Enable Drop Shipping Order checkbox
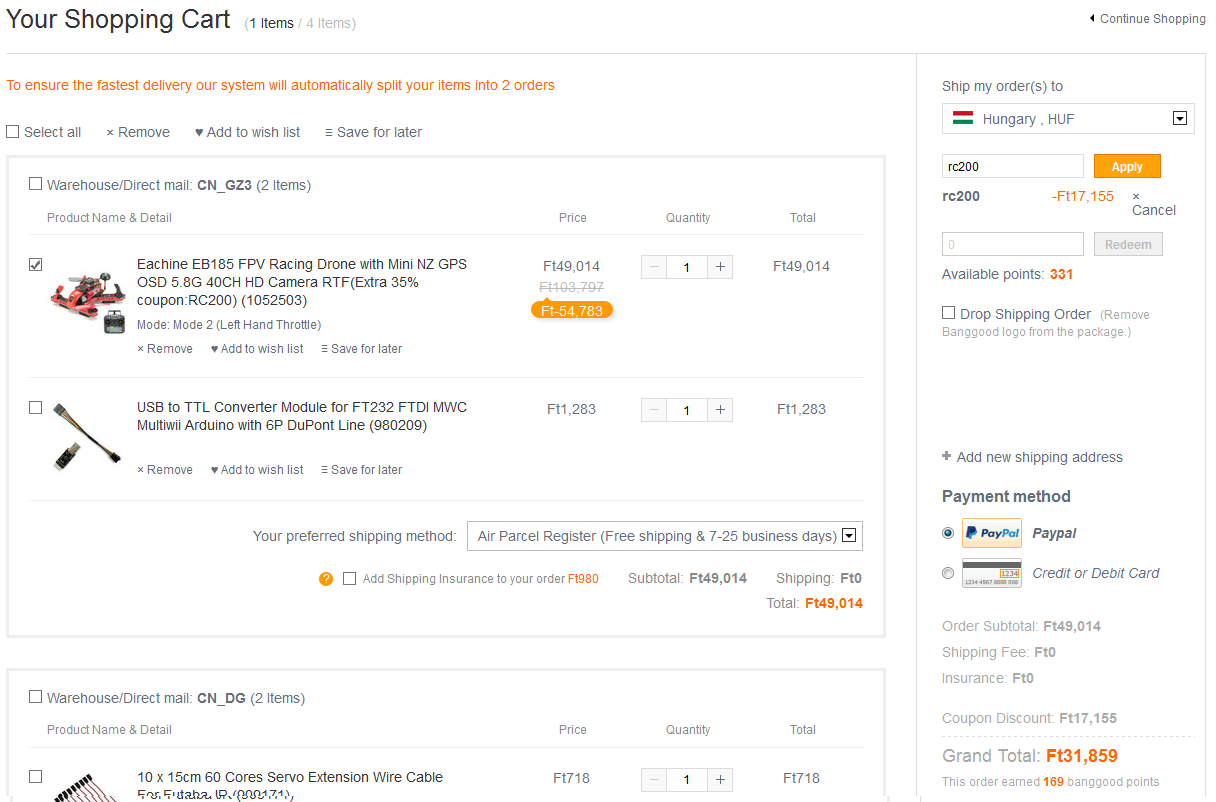The image size is (1216, 802). 948,313
